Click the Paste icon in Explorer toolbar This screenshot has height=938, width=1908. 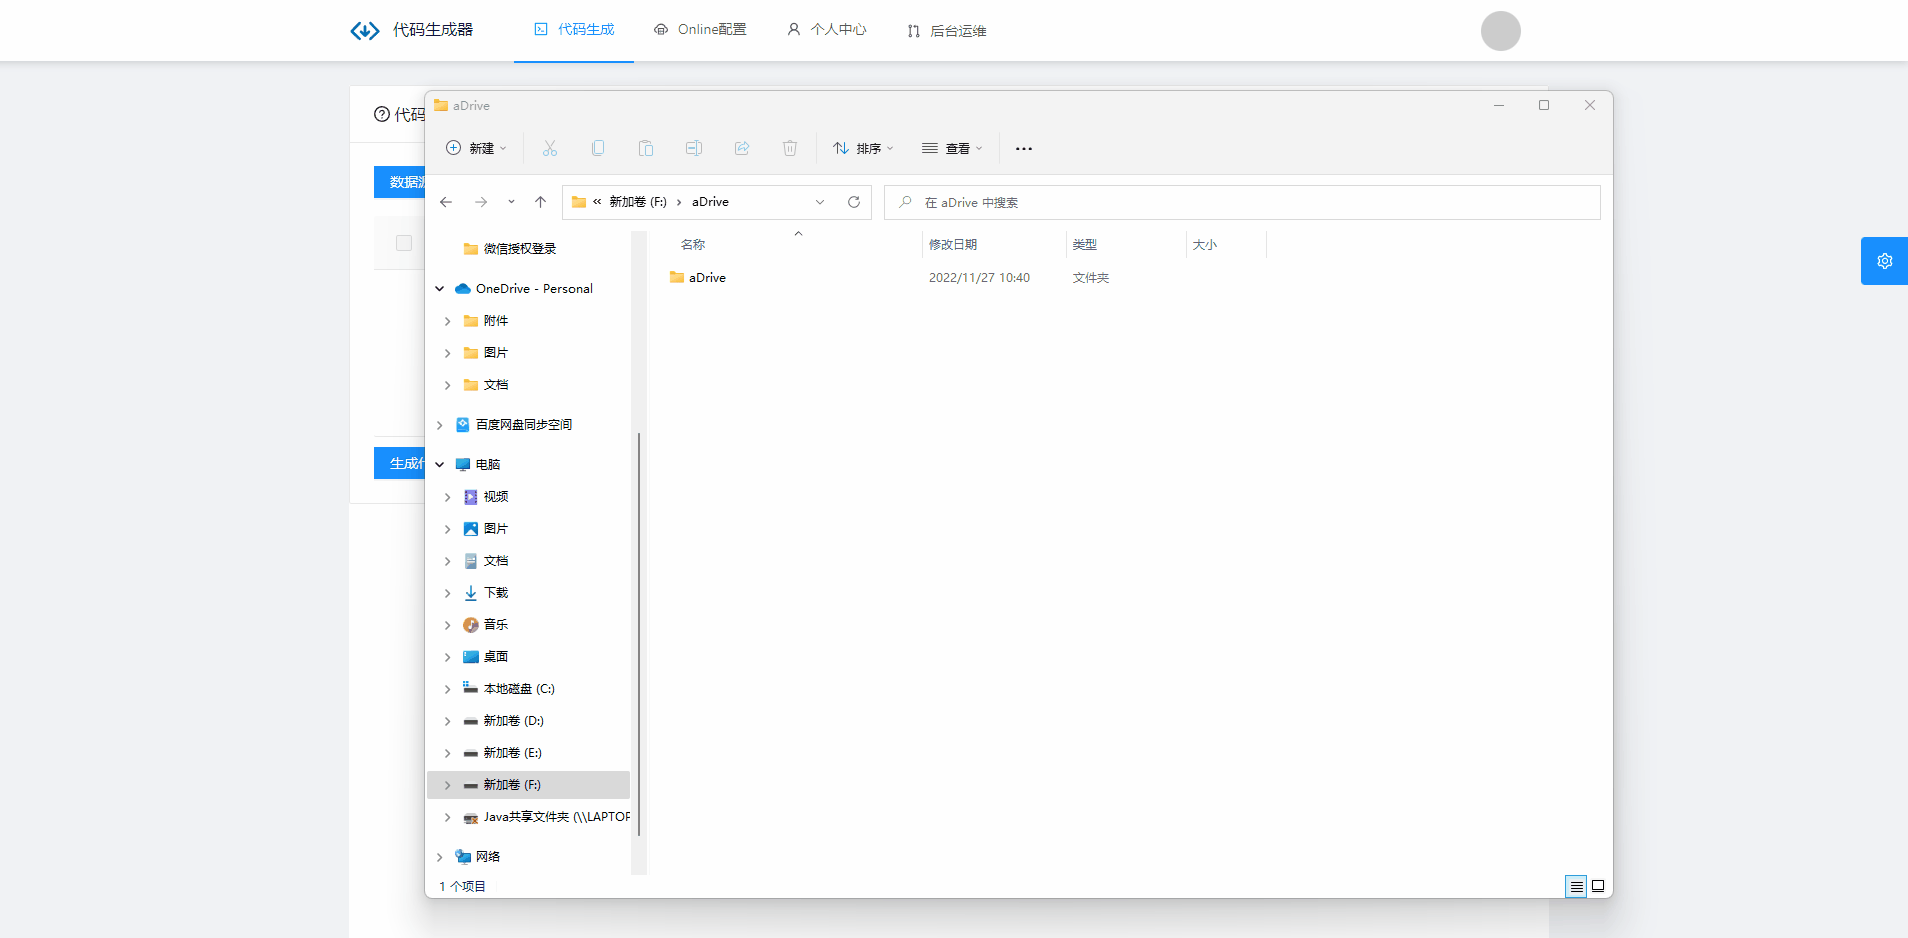coord(646,148)
